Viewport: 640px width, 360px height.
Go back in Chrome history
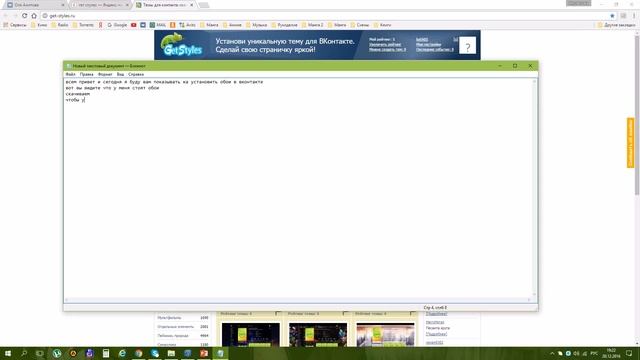[6, 16]
